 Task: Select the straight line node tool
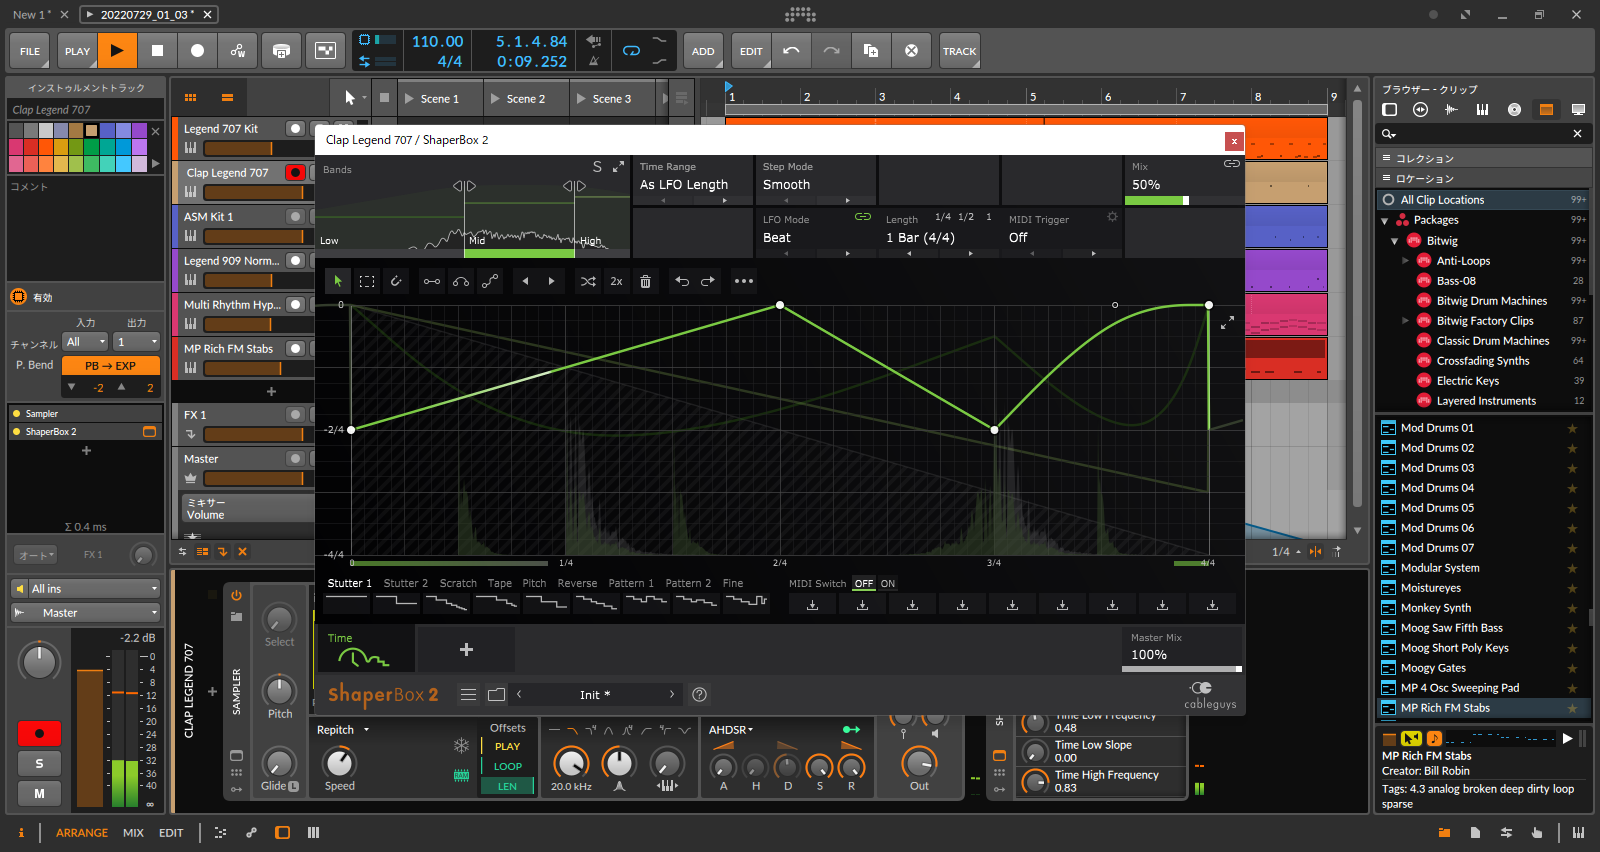click(x=432, y=281)
